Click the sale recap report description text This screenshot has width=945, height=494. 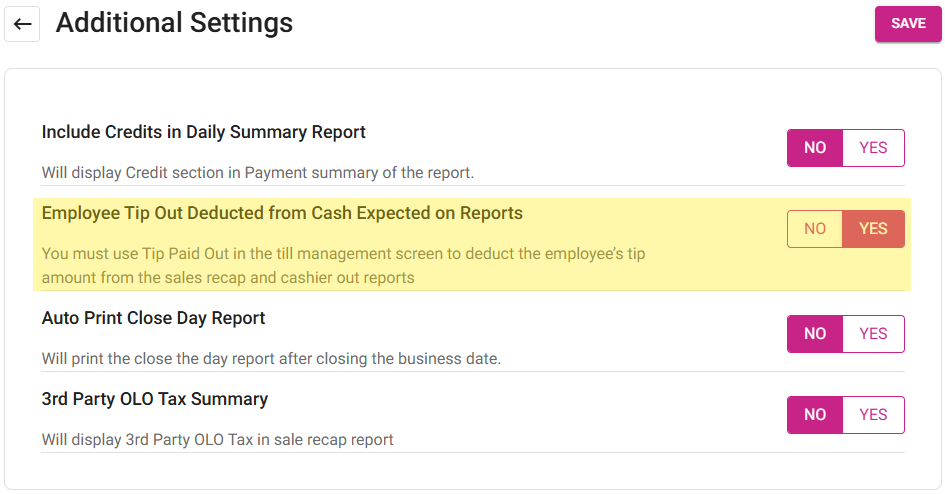218,440
